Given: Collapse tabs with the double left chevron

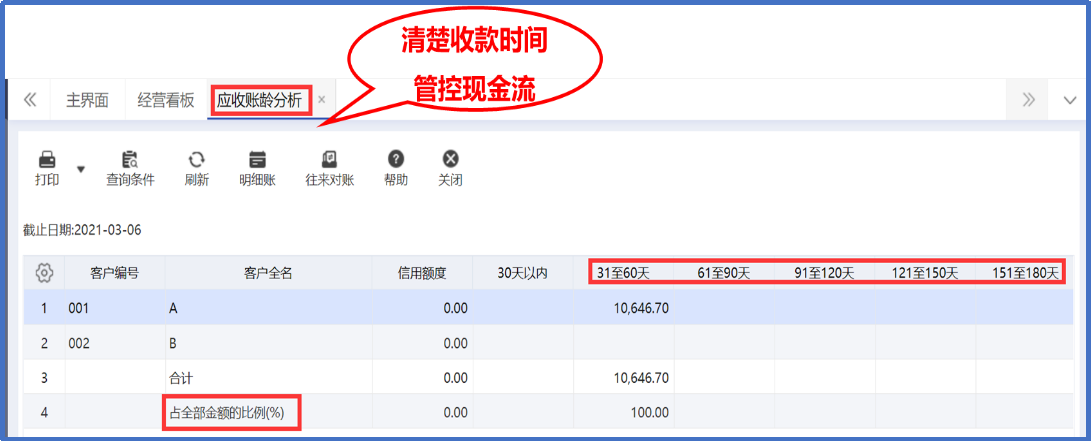Looking at the screenshot, I should tap(29, 100).
